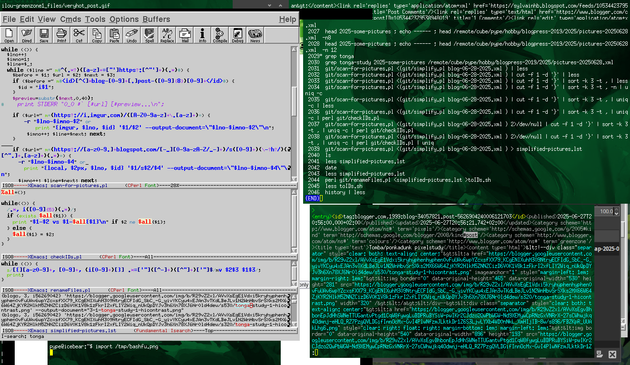Screen dimensions: 630x365
Task: Click the Dired folder toolbar icon
Action: click(x=27, y=35)
